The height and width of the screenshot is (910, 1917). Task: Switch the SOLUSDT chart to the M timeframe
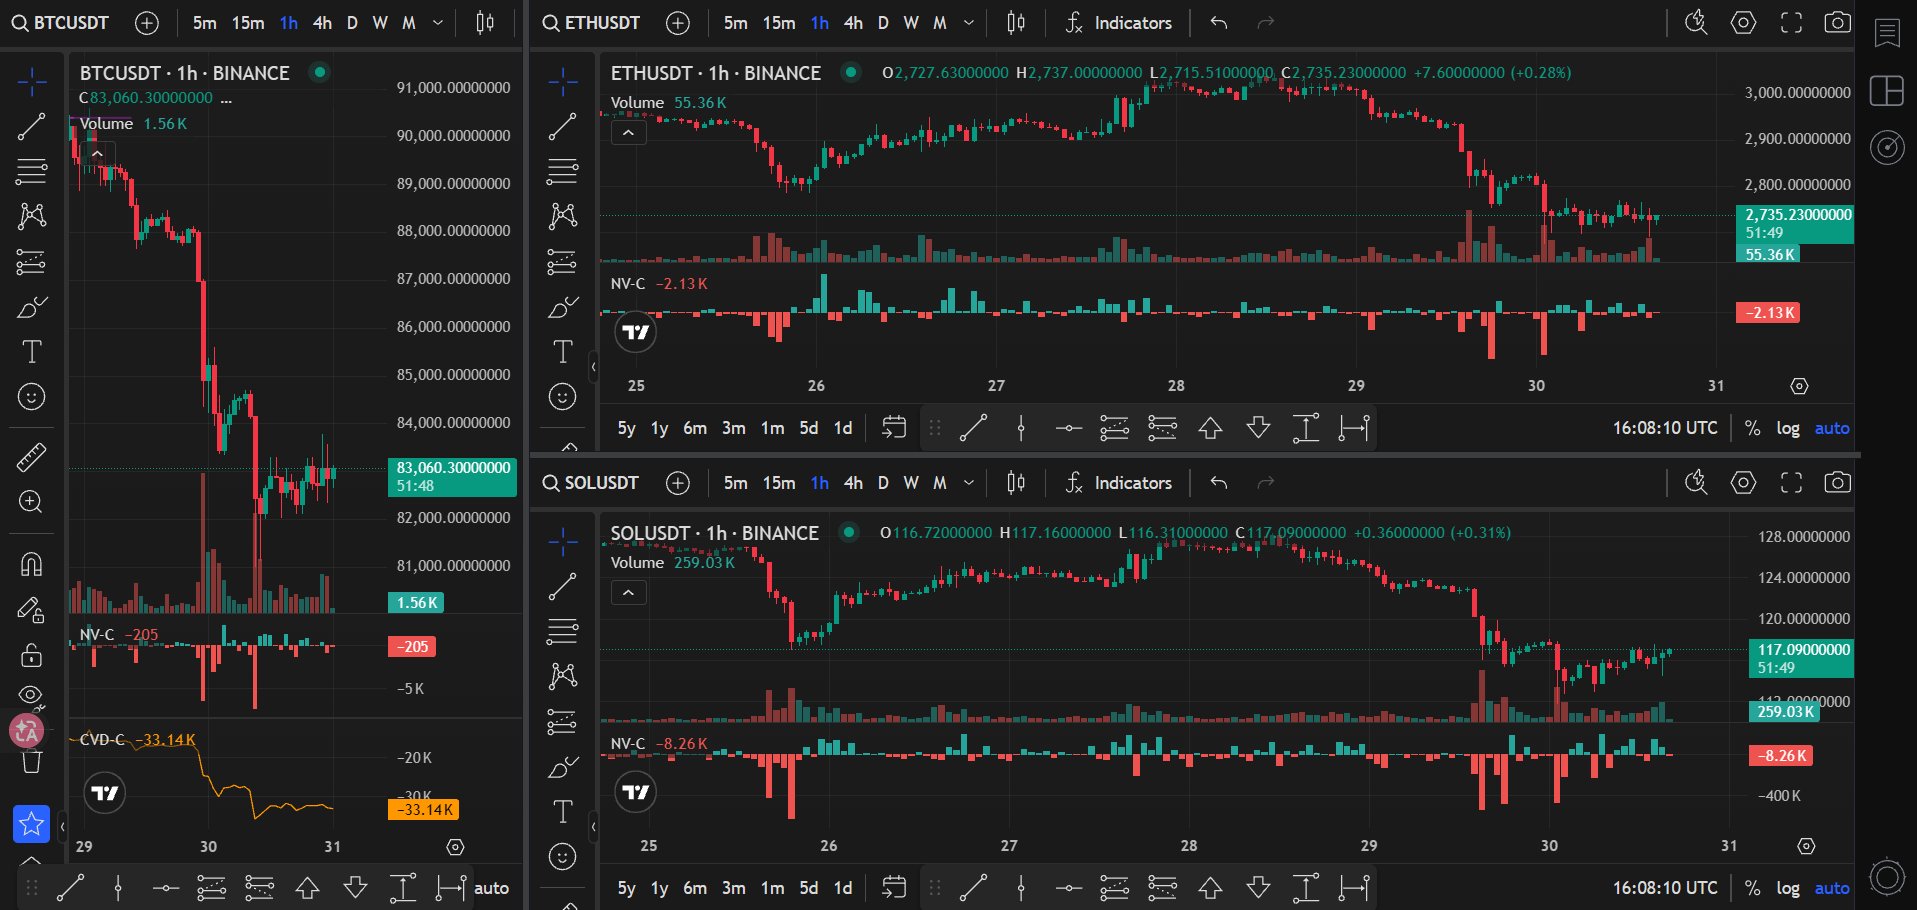pos(940,483)
